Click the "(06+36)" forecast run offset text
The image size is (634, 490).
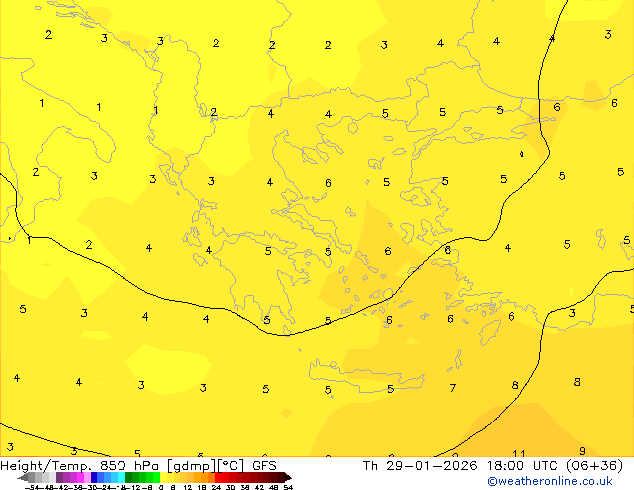tap(594, 466)
